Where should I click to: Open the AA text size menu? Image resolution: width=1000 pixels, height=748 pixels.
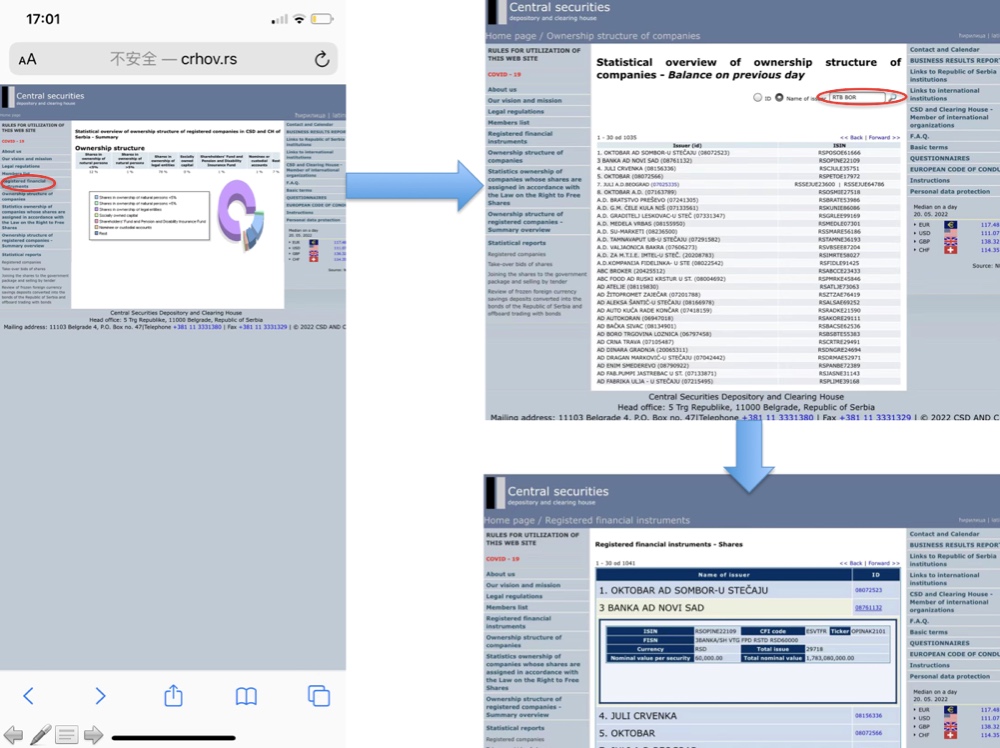(27, 60)
